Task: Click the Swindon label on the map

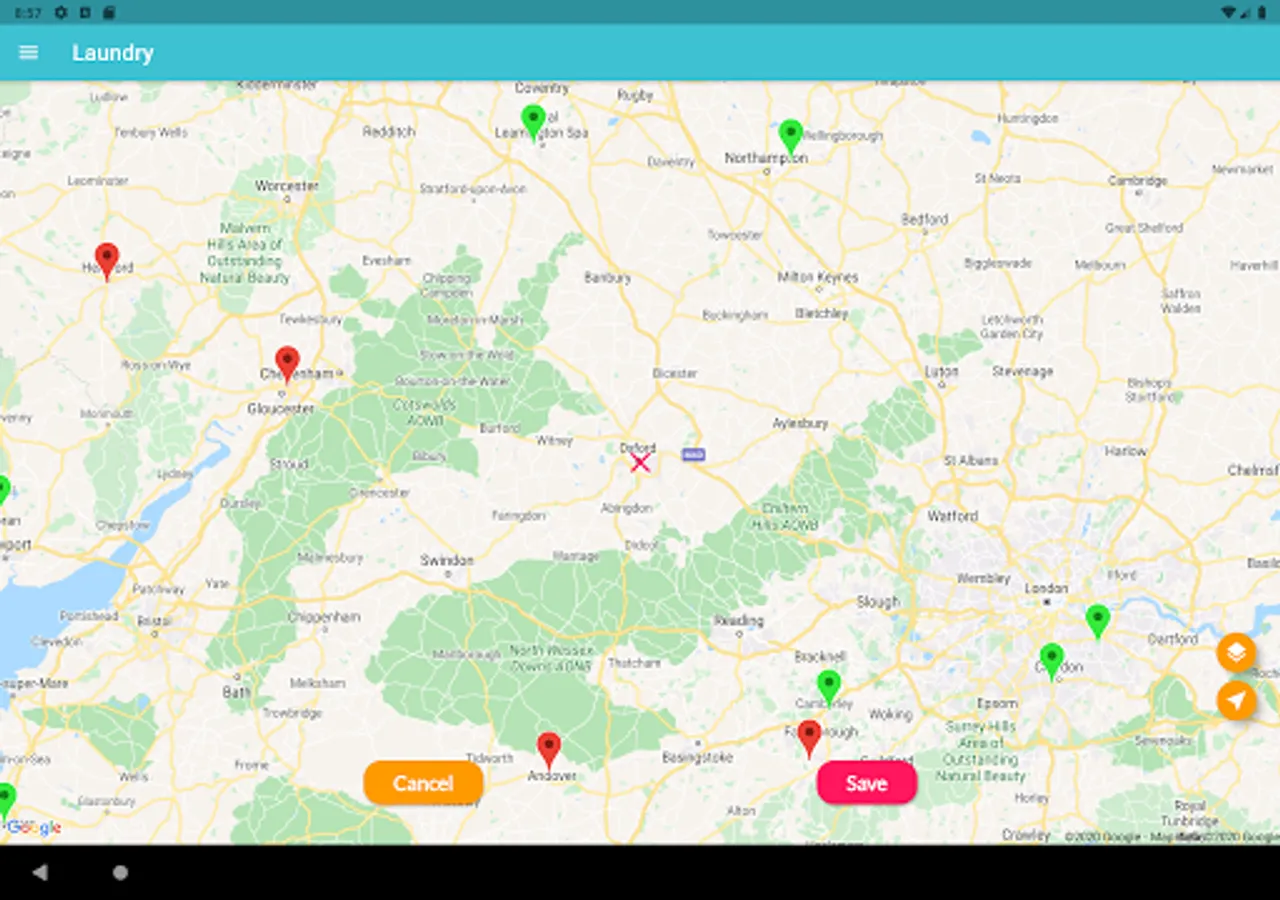Action: [x=446, y=560]
